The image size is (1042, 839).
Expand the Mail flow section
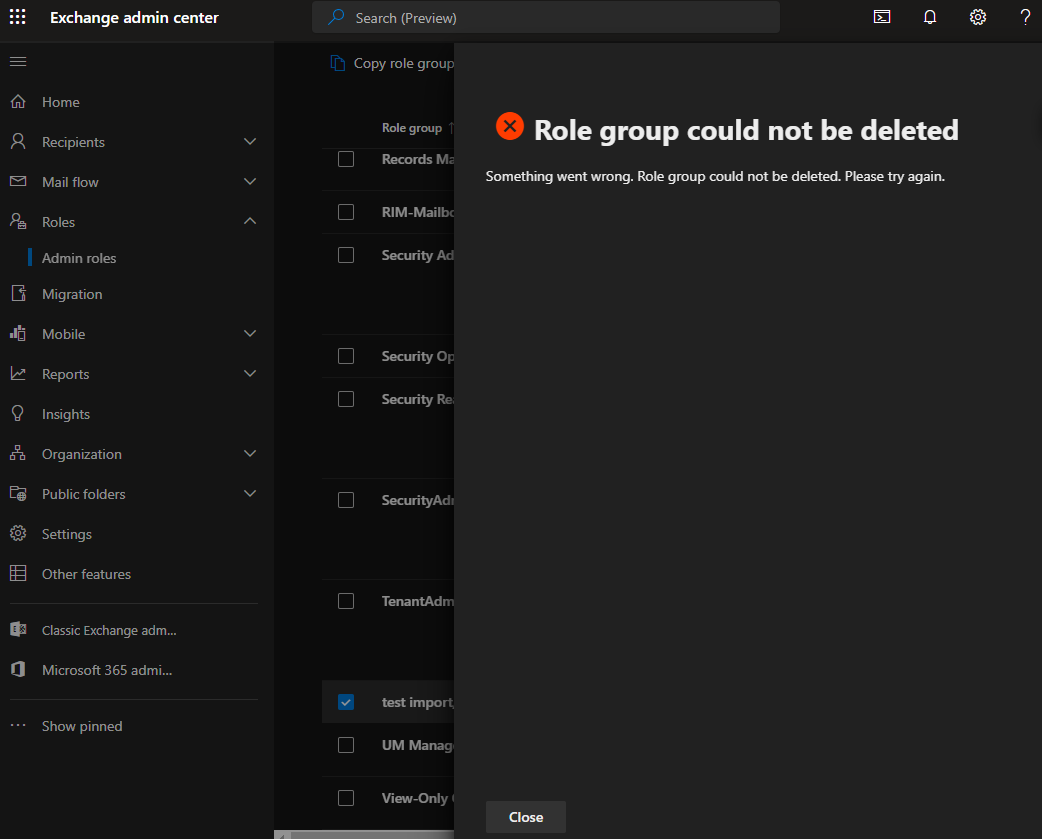pos(249,181)
